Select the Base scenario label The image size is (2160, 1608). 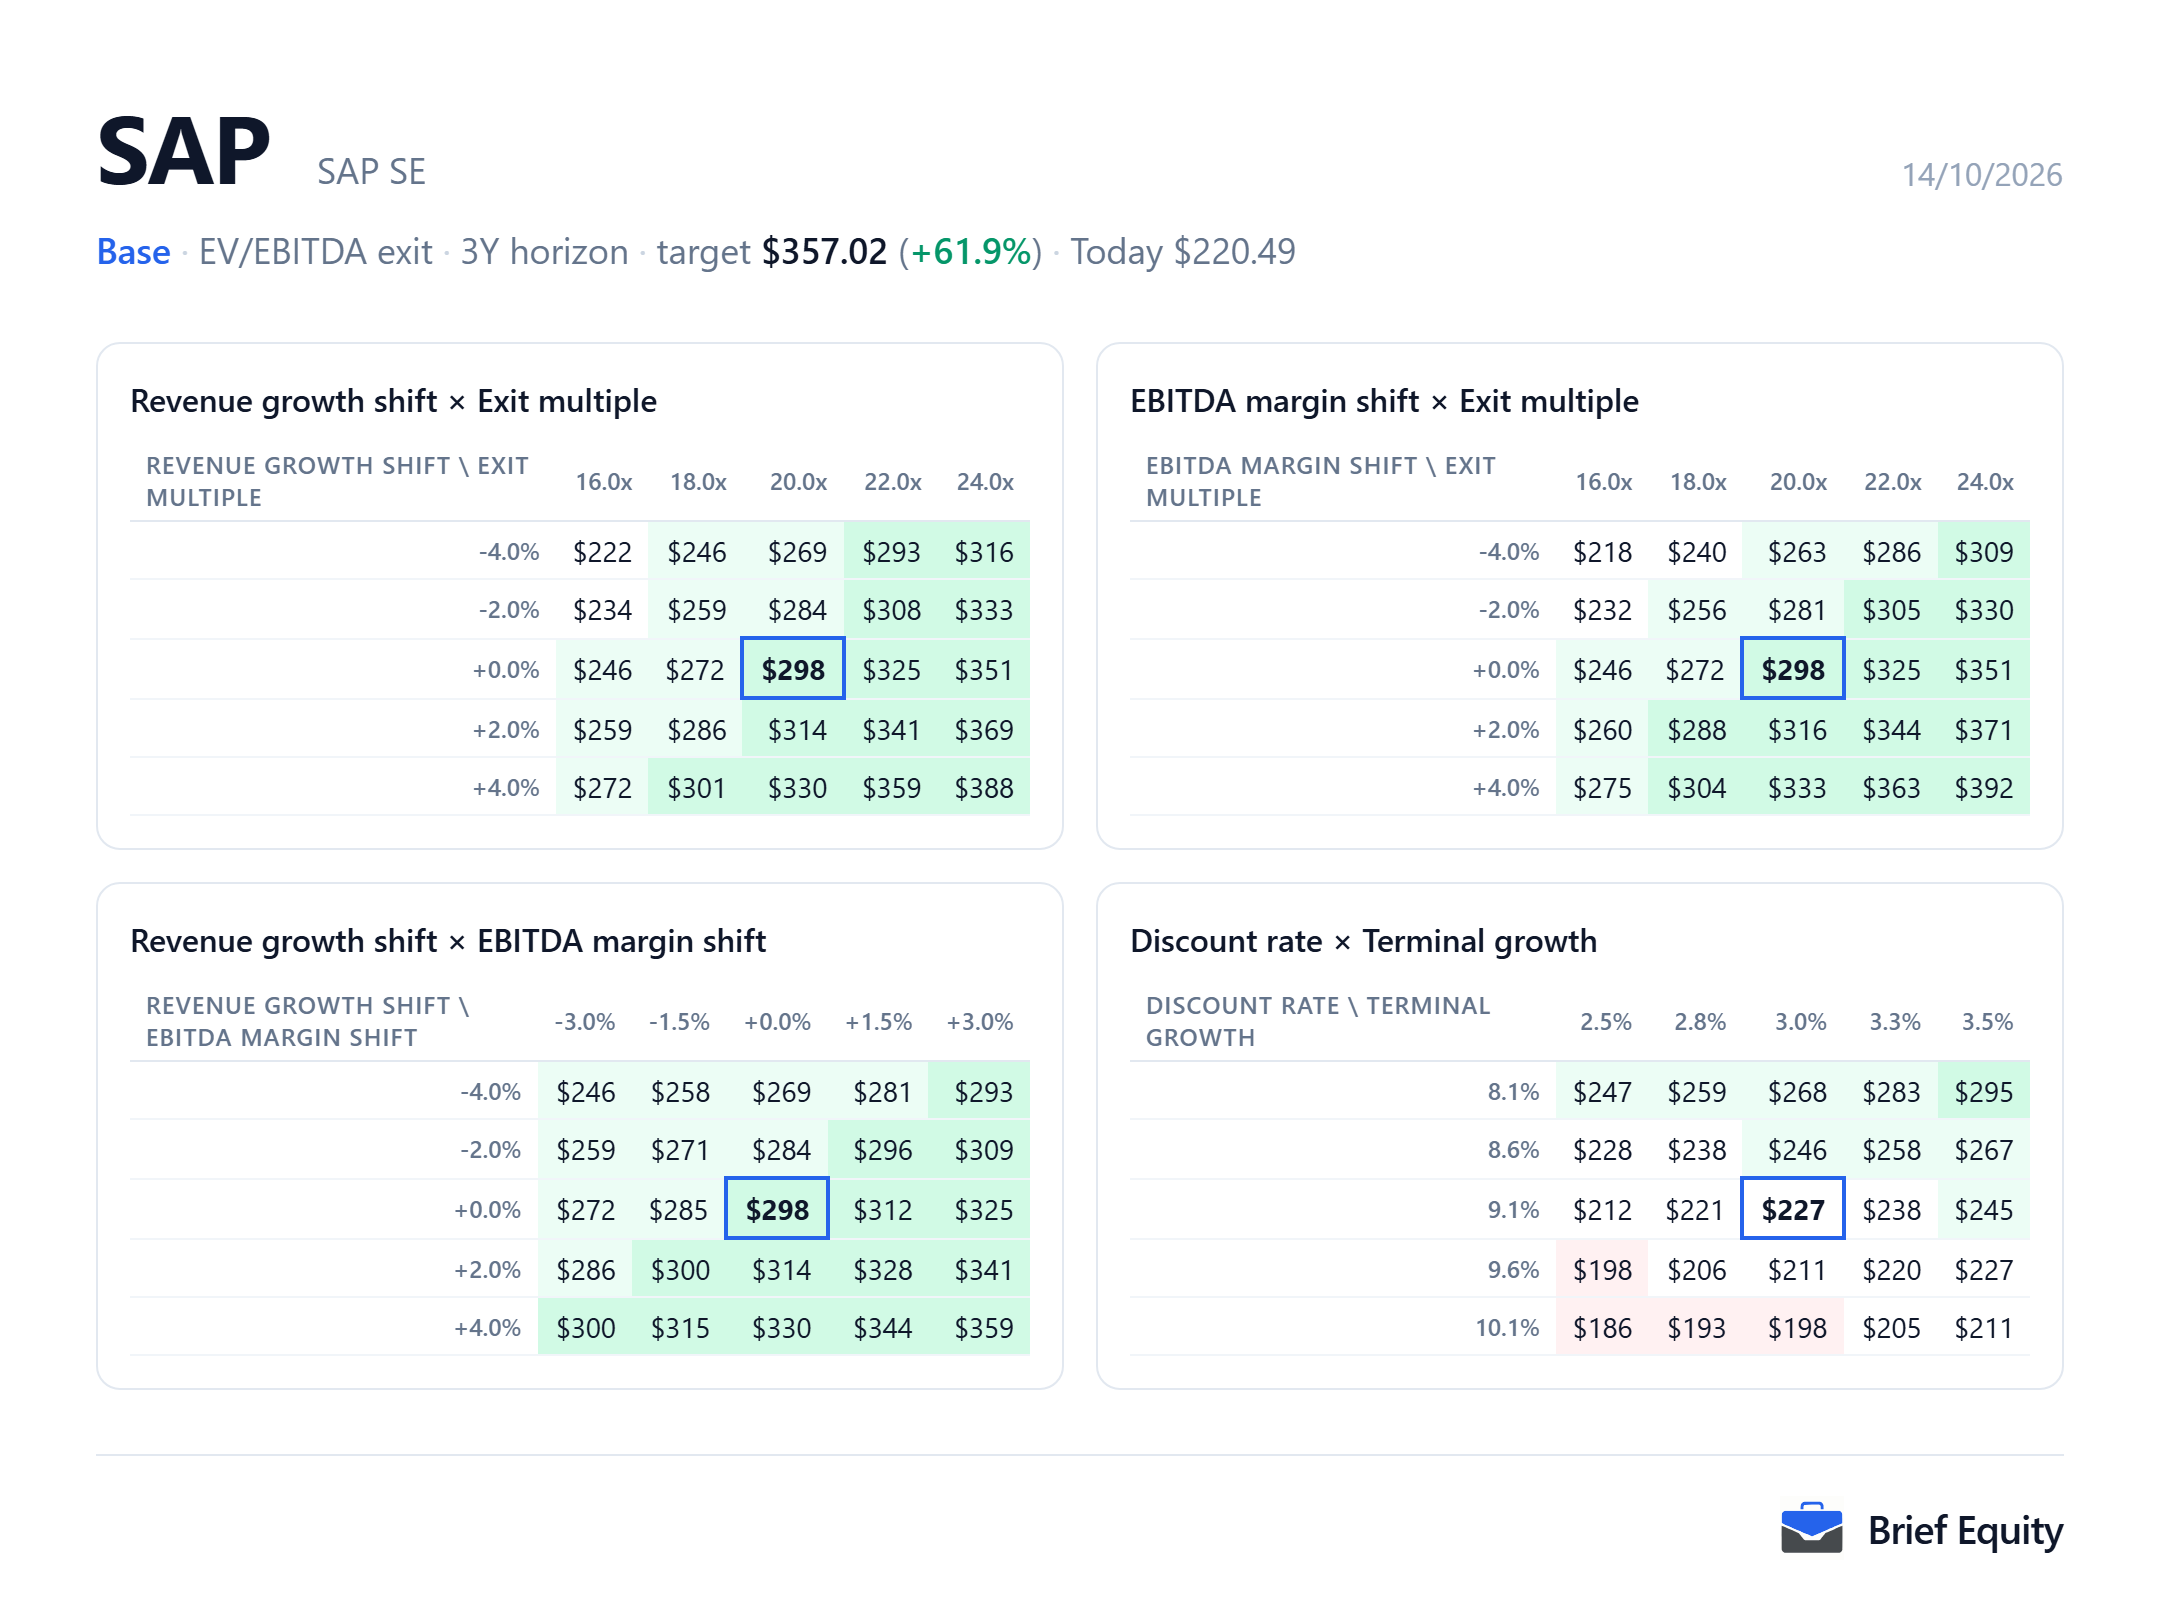(x=133, y=251)
